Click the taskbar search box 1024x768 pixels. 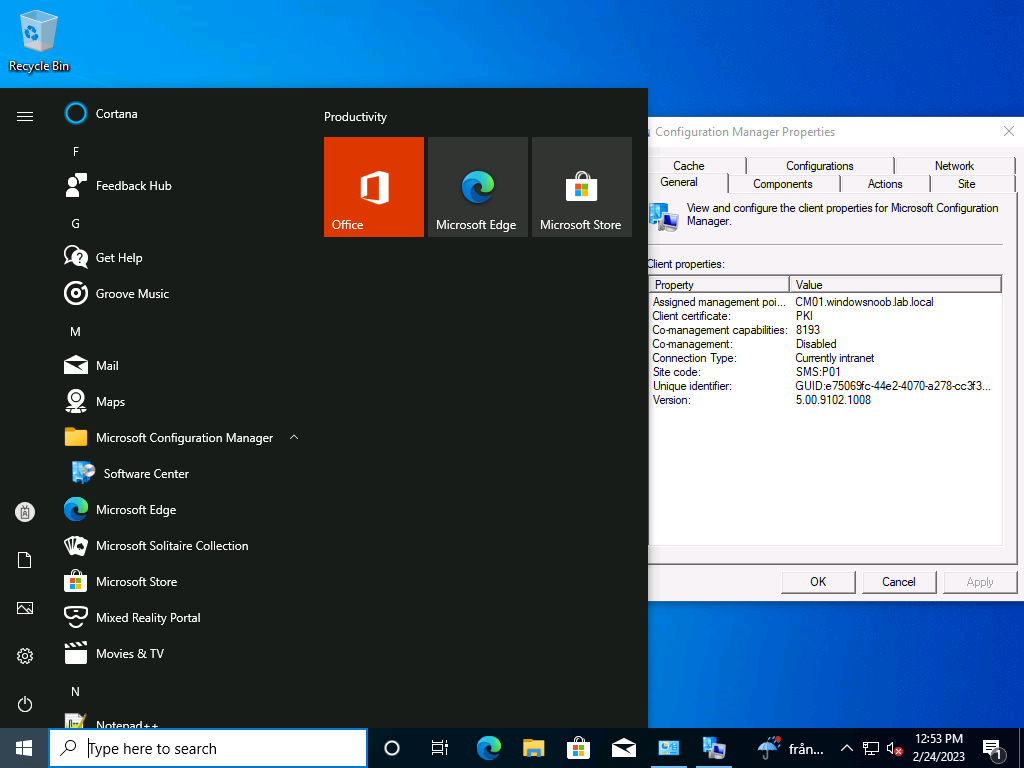pos(208,748)
